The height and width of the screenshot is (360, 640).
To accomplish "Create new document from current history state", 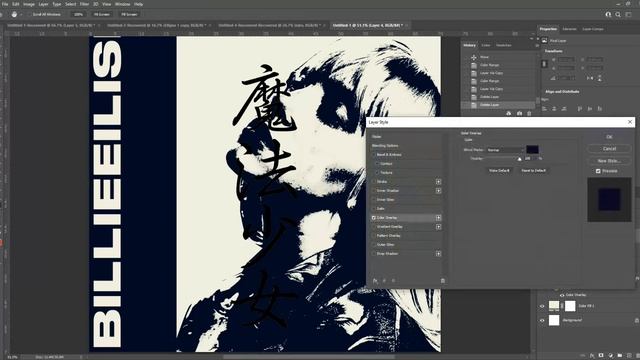I will [509, 113].
